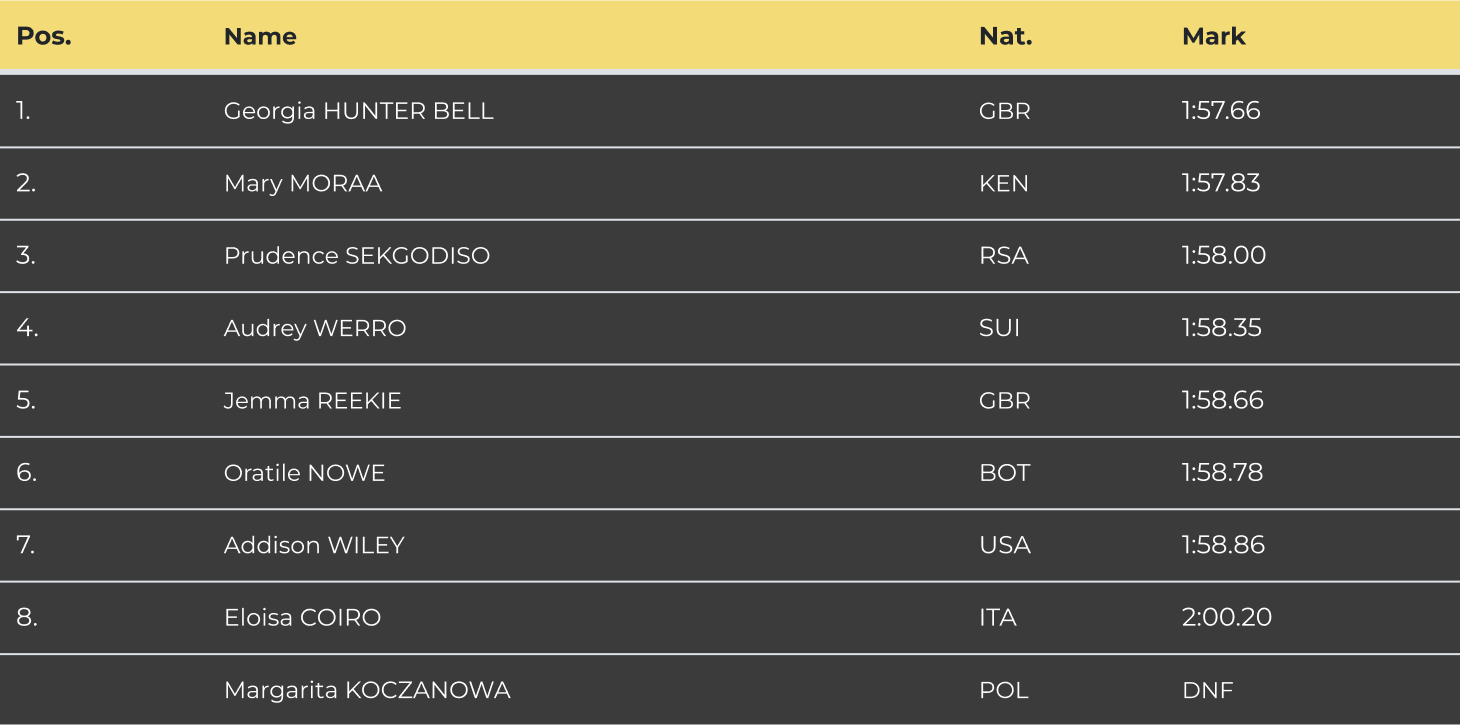Open athlete Georgia HUNTER BELL

pyautogui.click(x=358, y=111)
